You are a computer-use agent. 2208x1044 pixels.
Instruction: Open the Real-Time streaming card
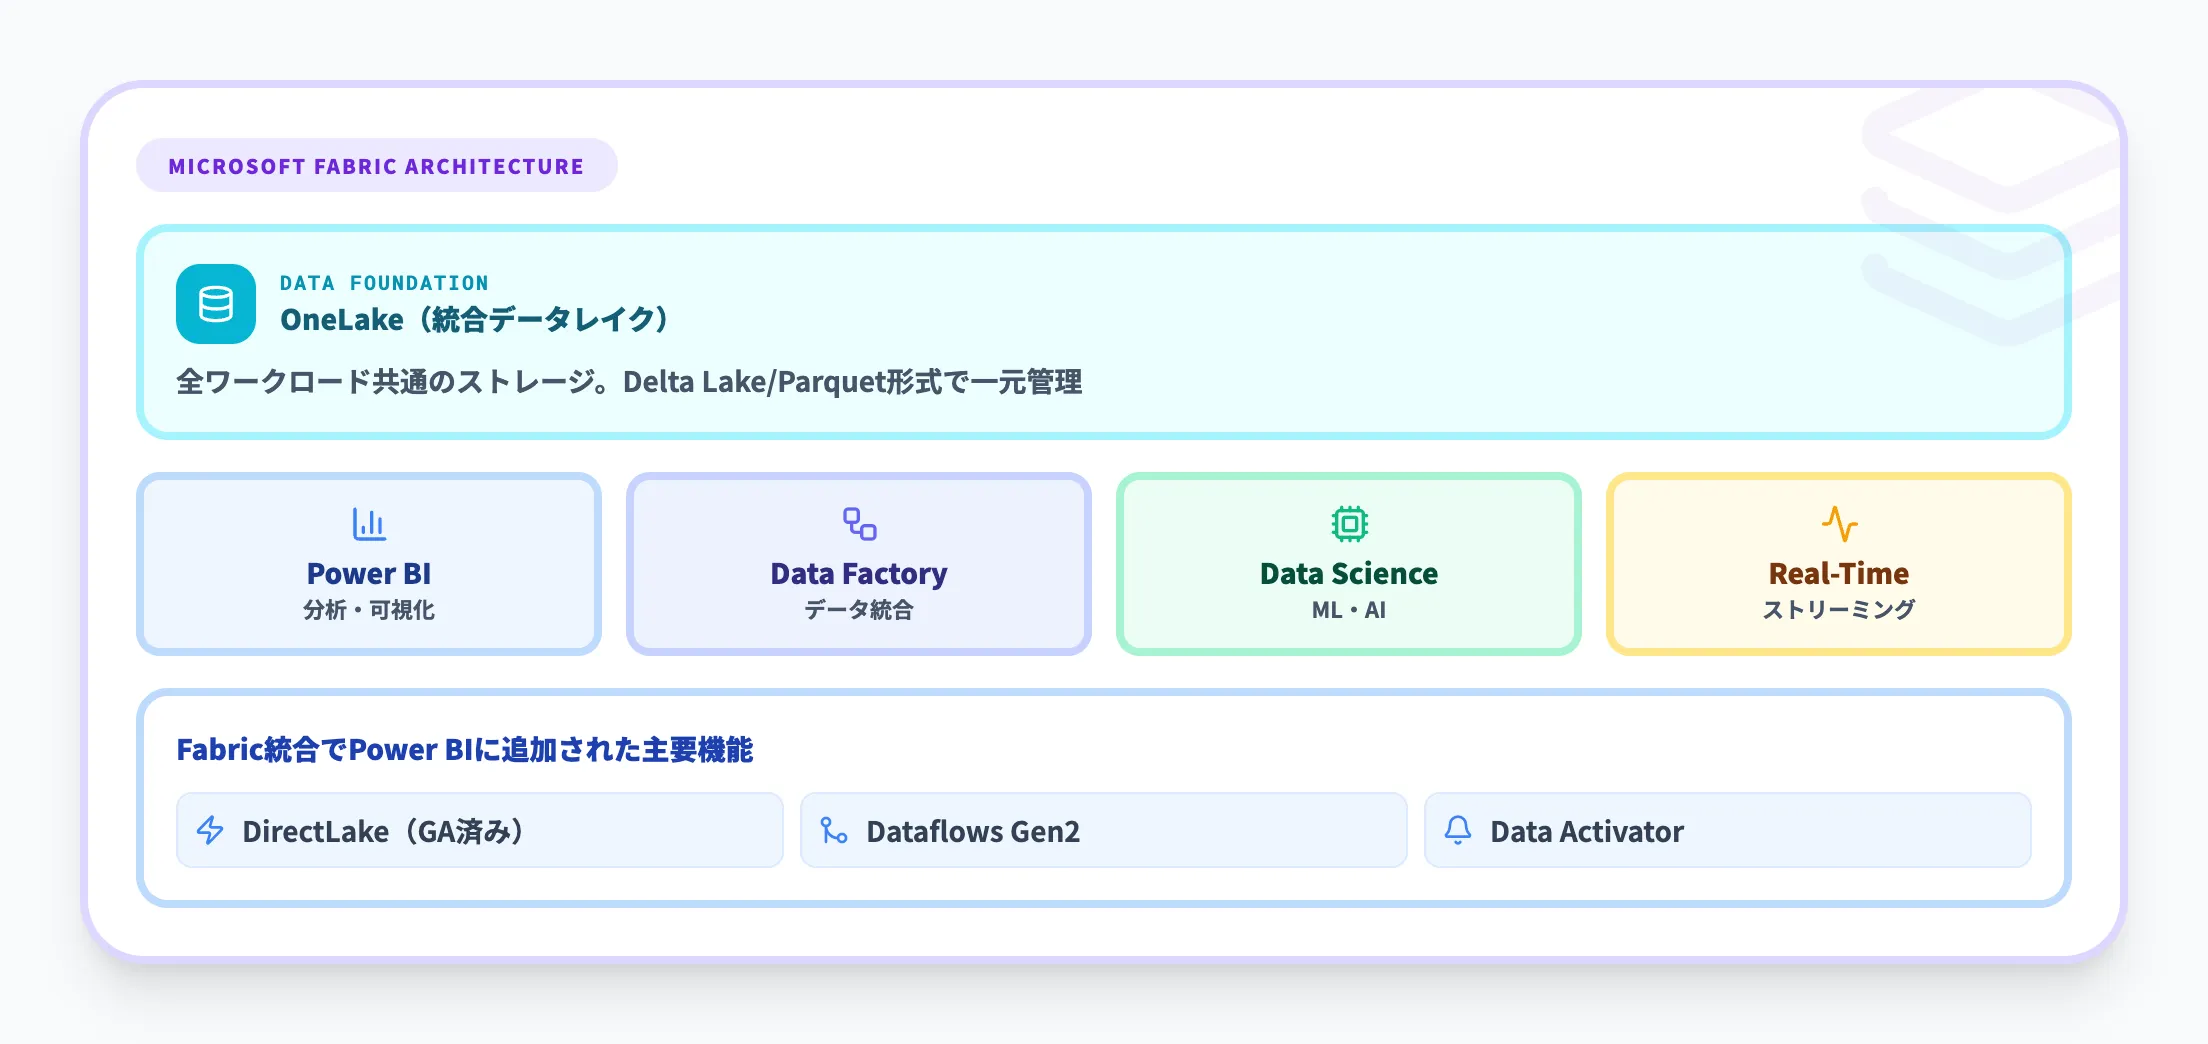click(1839, 564)
